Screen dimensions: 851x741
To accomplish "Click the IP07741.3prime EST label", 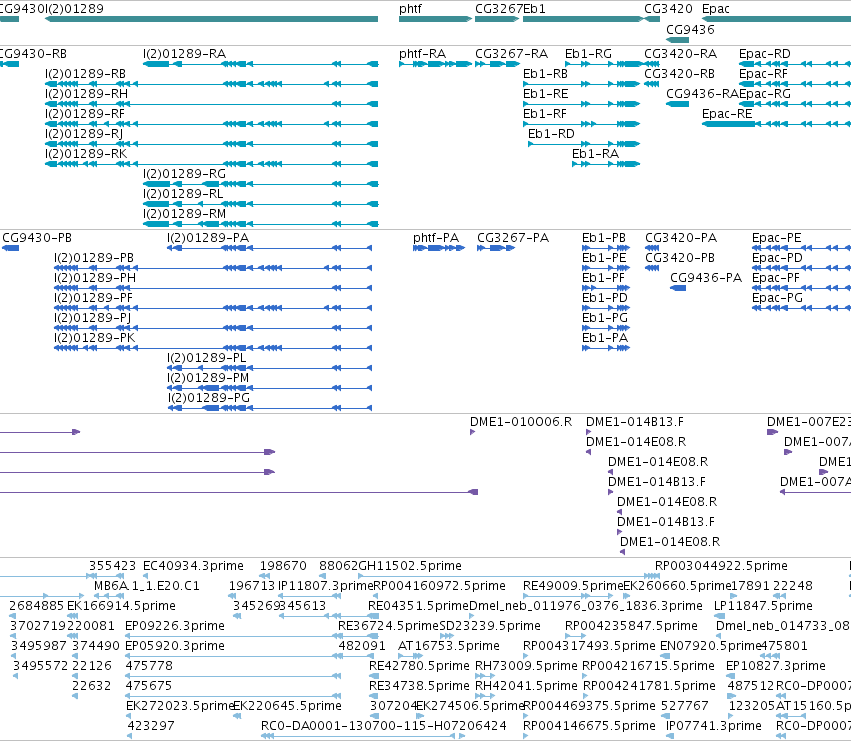I will pyautogui.click(x=714, y=726).
